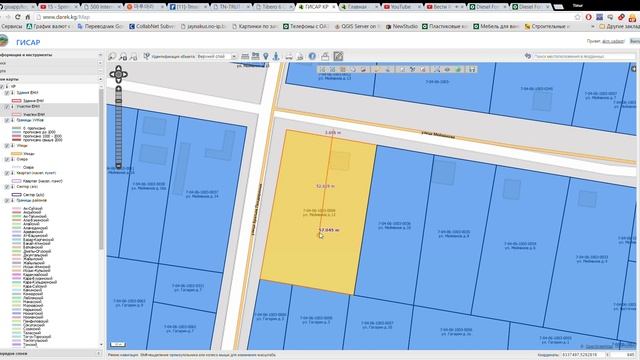Select the measure area tool

(x=256, y=56)
